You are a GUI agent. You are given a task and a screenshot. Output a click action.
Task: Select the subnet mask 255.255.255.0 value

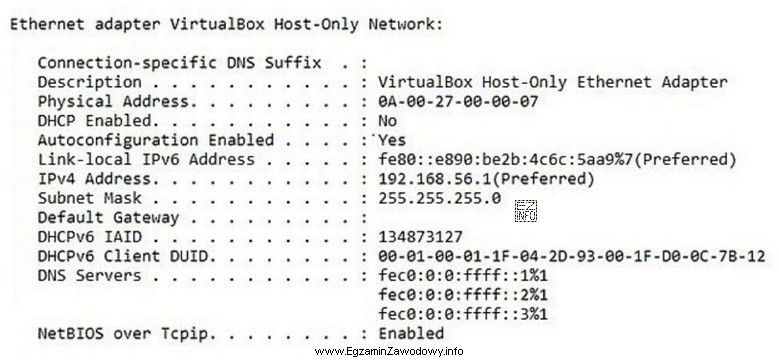pyautogui.click(x=439, y=198)
